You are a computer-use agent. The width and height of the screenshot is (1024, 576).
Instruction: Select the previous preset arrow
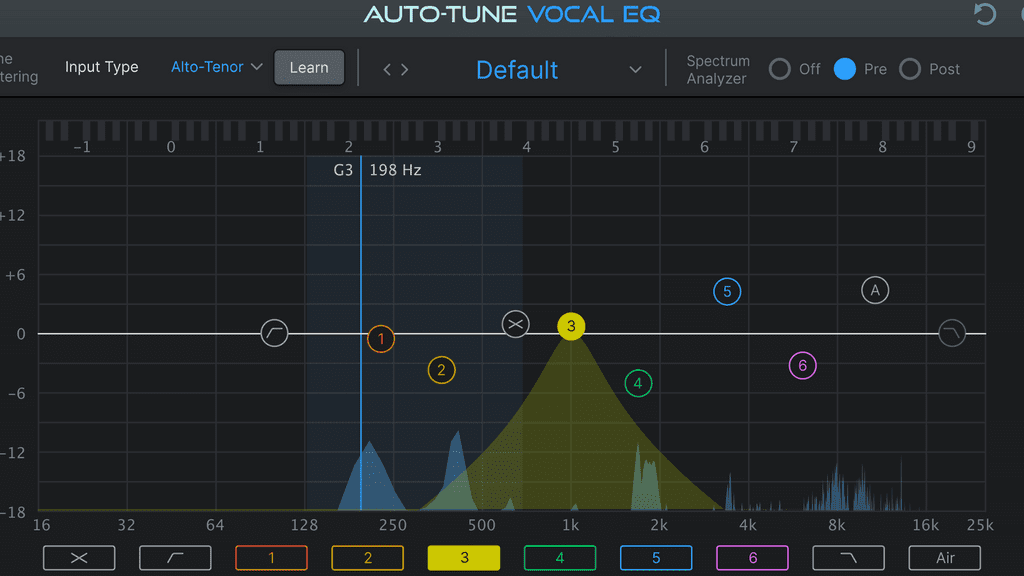387,69
